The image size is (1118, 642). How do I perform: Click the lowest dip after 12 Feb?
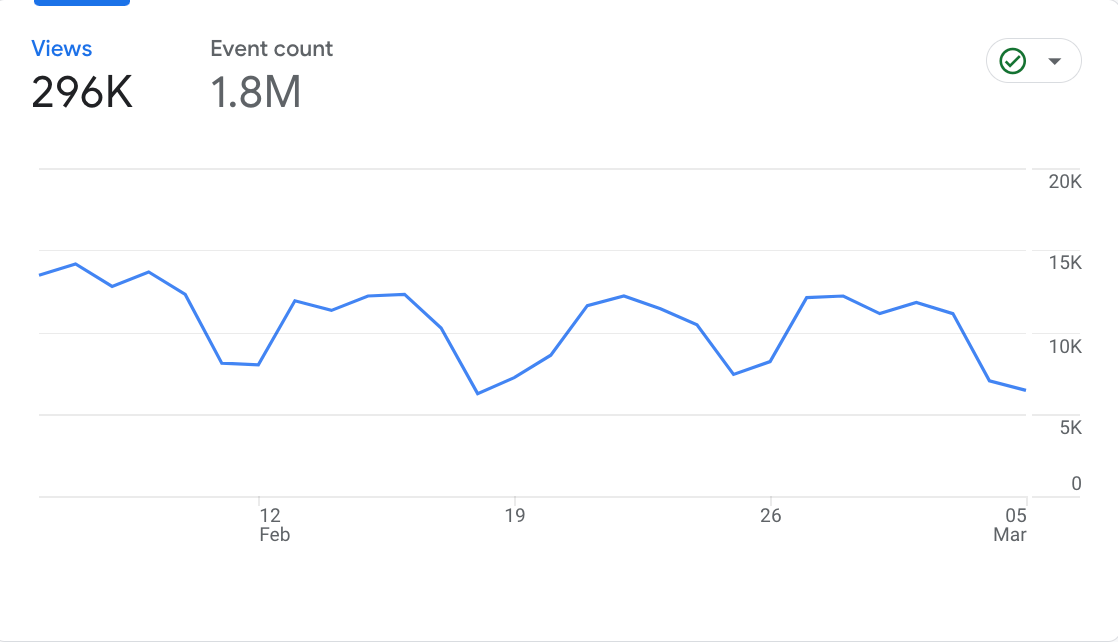[478, 394]
